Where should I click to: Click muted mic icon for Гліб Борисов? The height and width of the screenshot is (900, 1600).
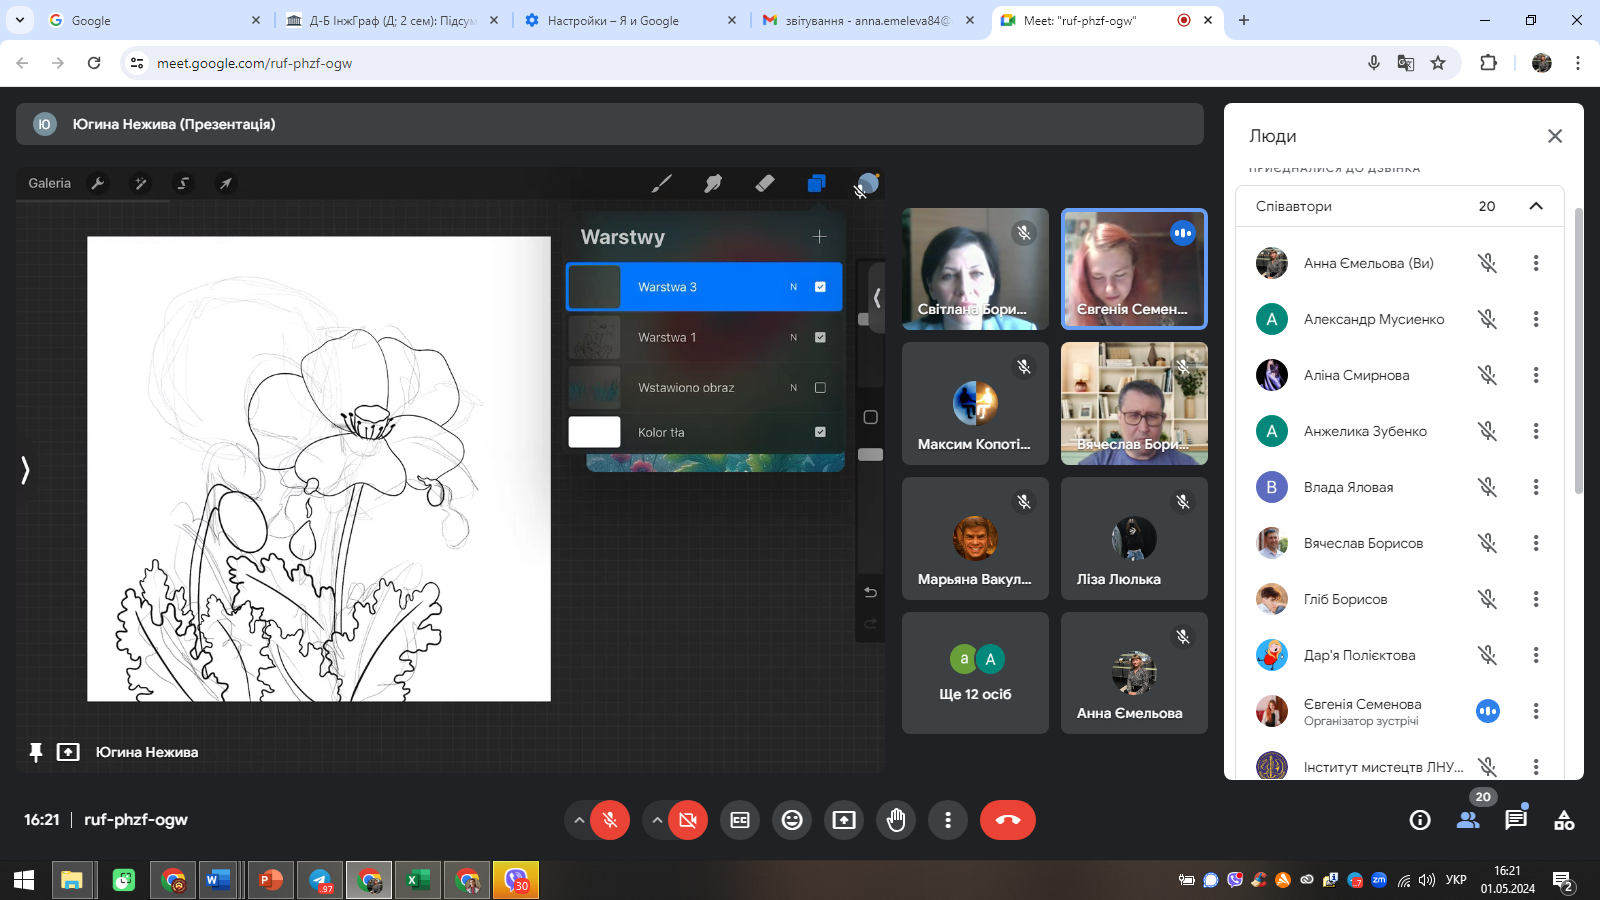[1488, 599]
